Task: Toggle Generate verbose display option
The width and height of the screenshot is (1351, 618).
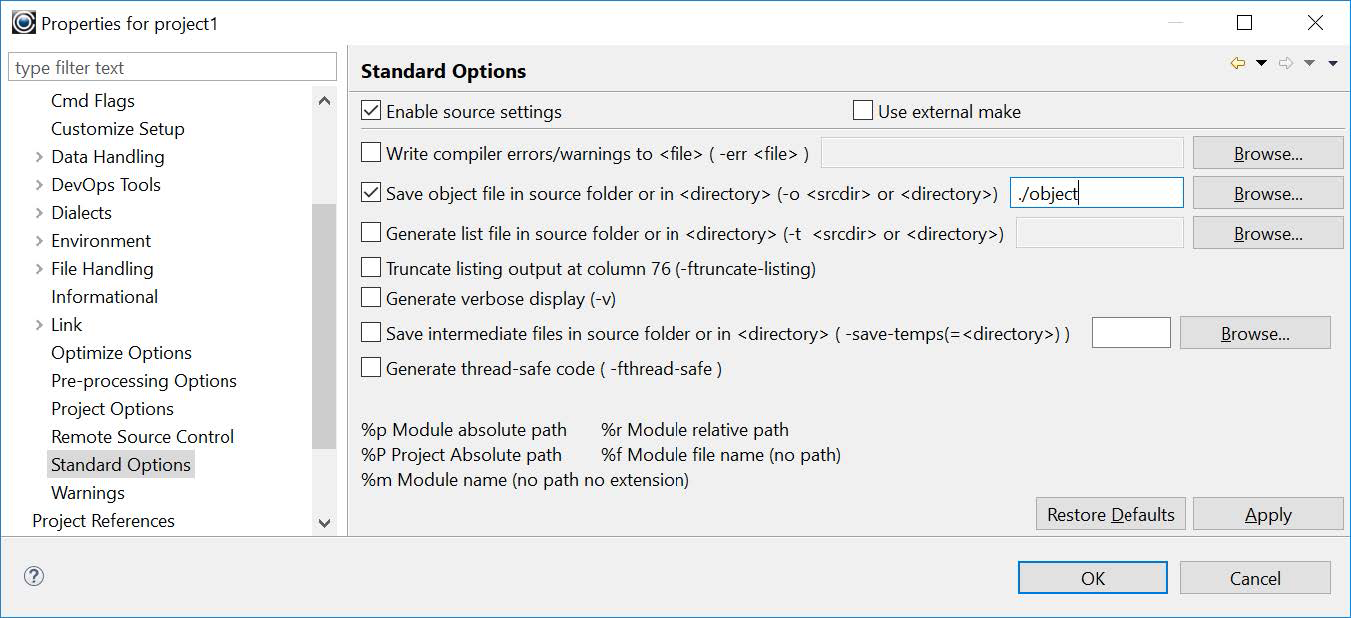Action: pos(371,298)
